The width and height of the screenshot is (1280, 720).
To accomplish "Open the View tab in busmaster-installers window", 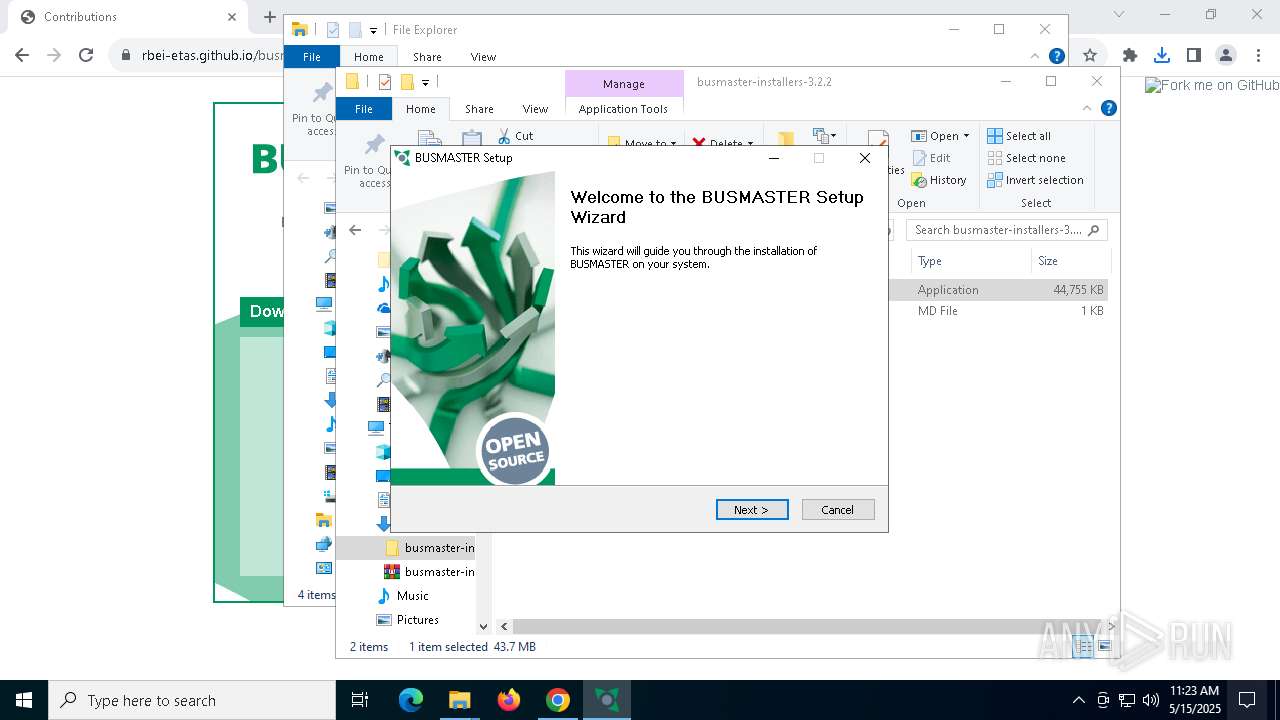I will (535, 109).
